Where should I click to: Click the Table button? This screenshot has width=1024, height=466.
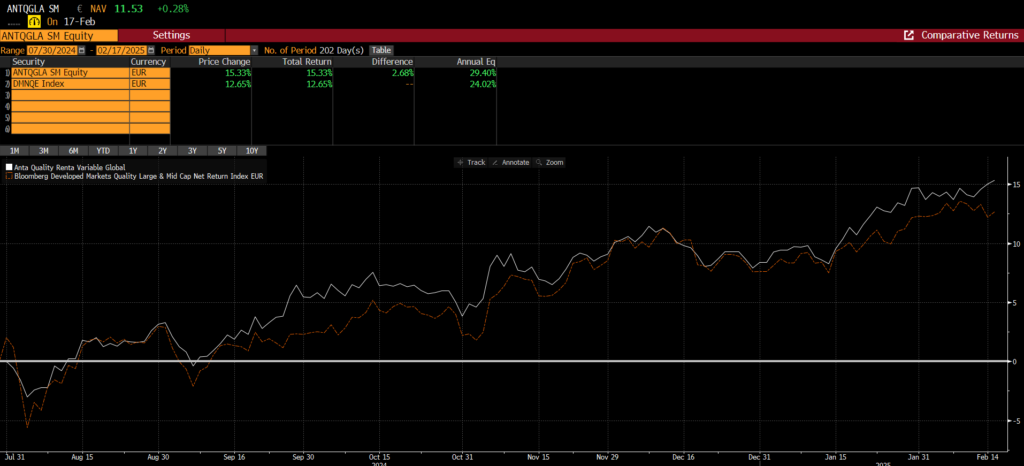coord(381,49)
